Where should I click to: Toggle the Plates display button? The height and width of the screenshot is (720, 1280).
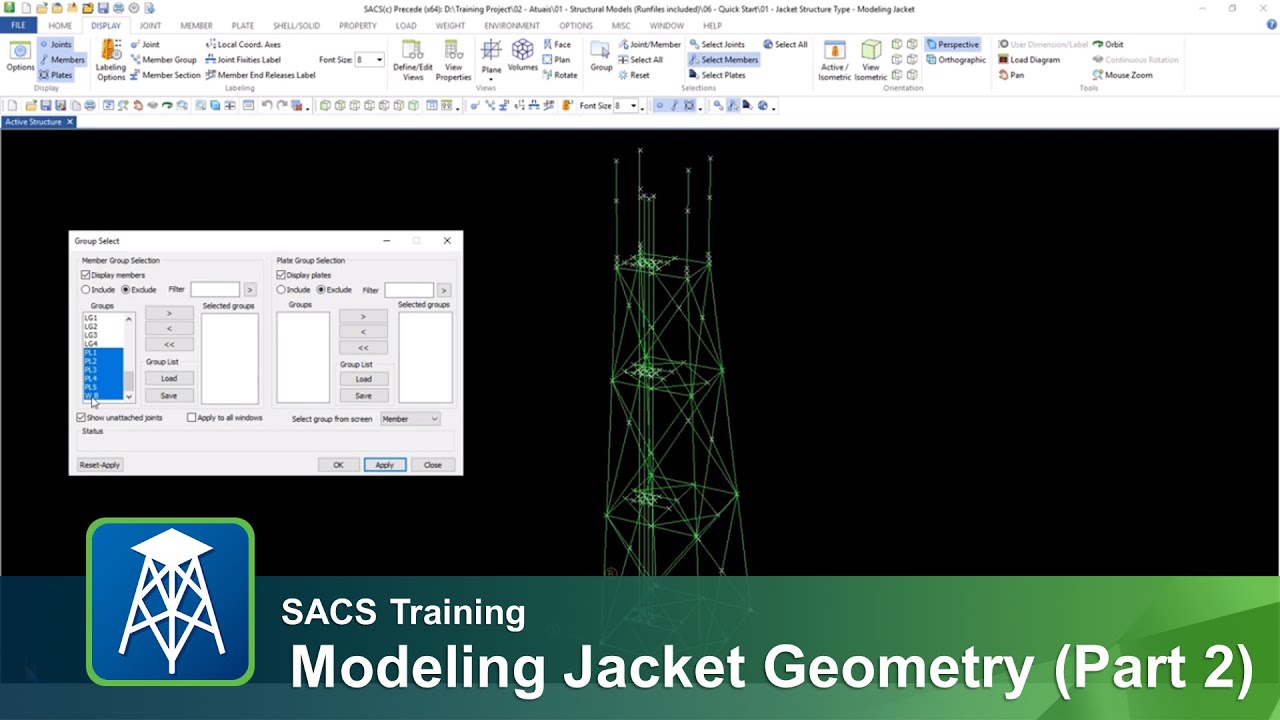pos(55,75)
